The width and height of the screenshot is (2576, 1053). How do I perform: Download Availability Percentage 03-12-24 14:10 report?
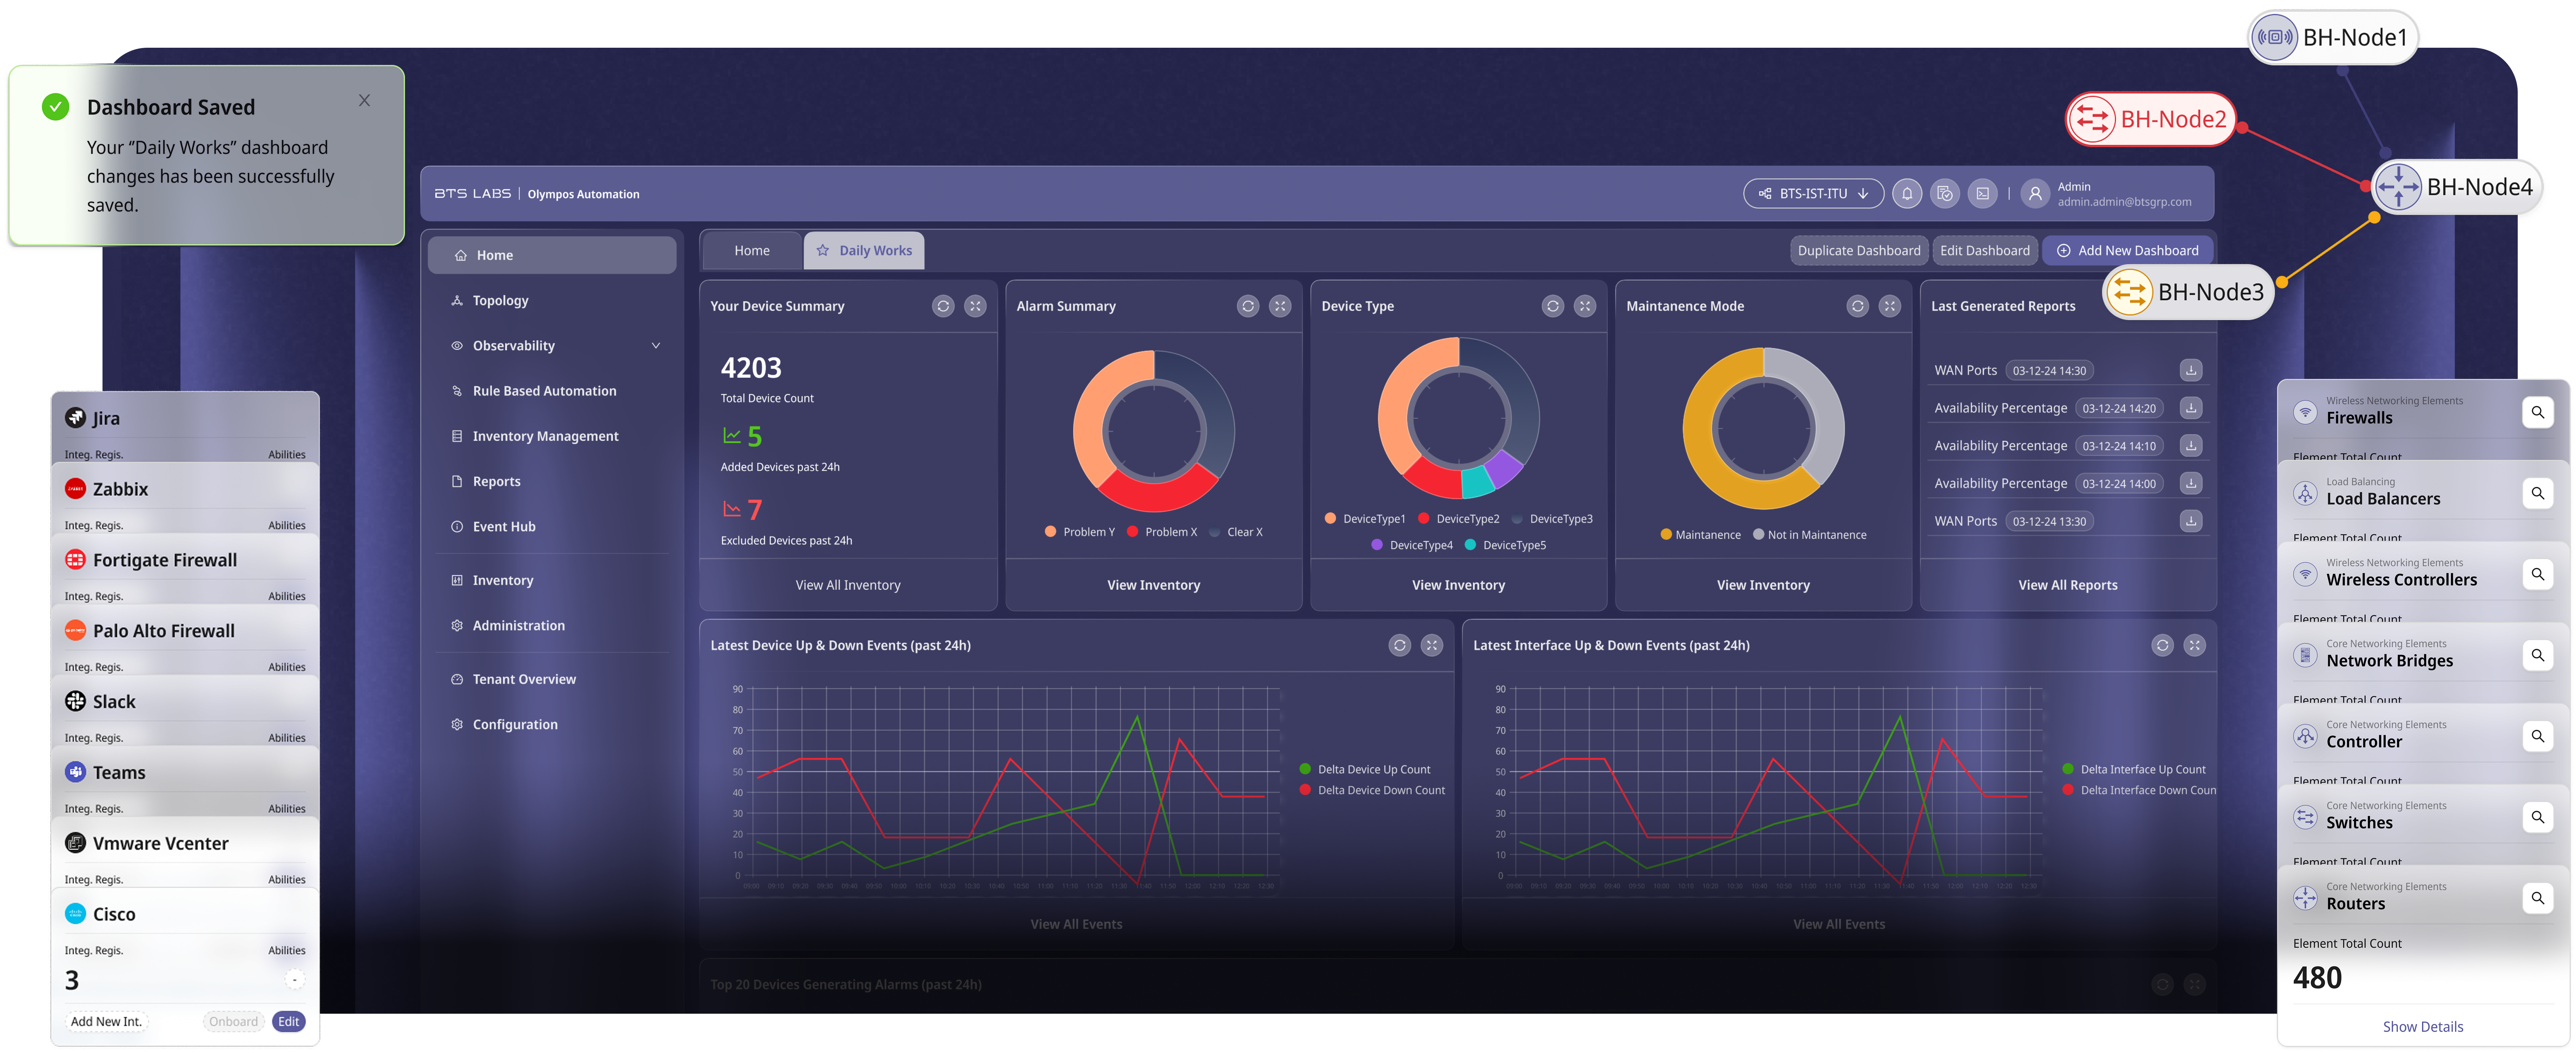pyautogui.click(x=2191, y=446)
